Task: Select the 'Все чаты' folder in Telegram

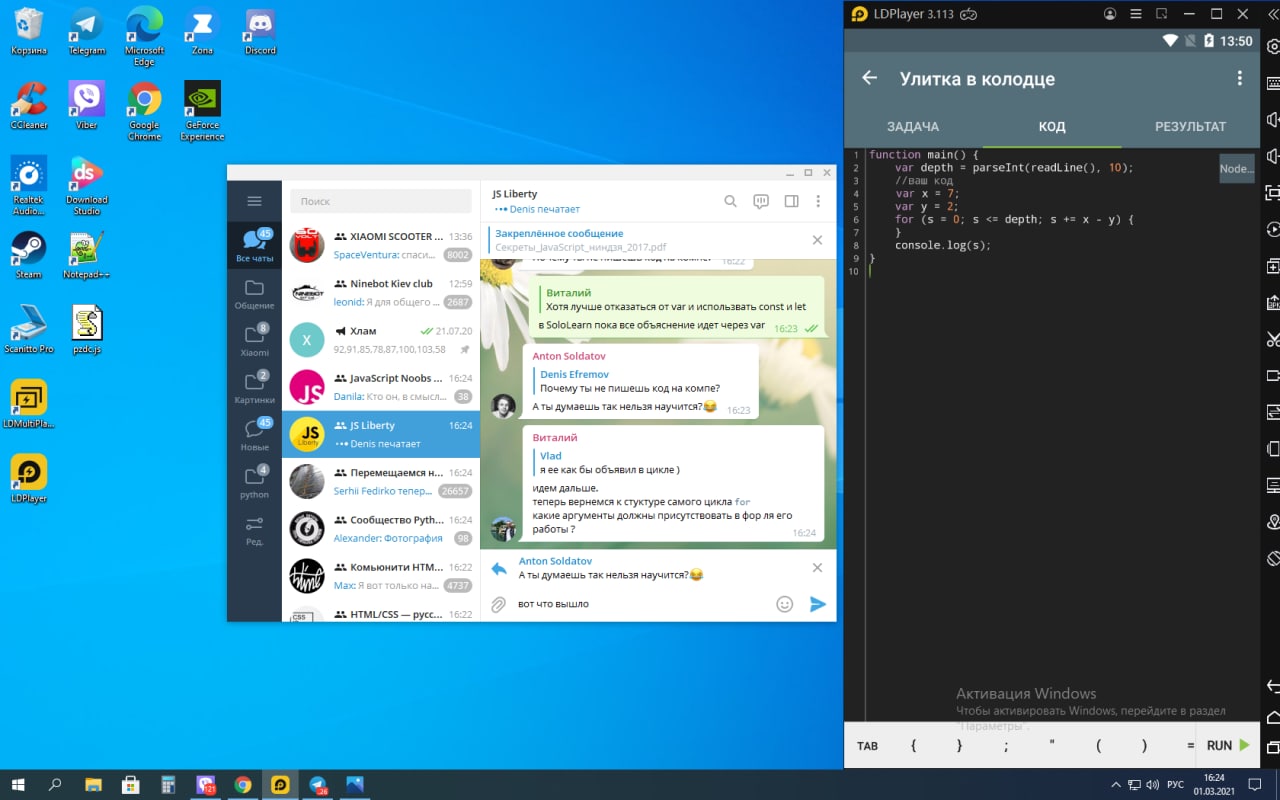Action: [254, 245]
